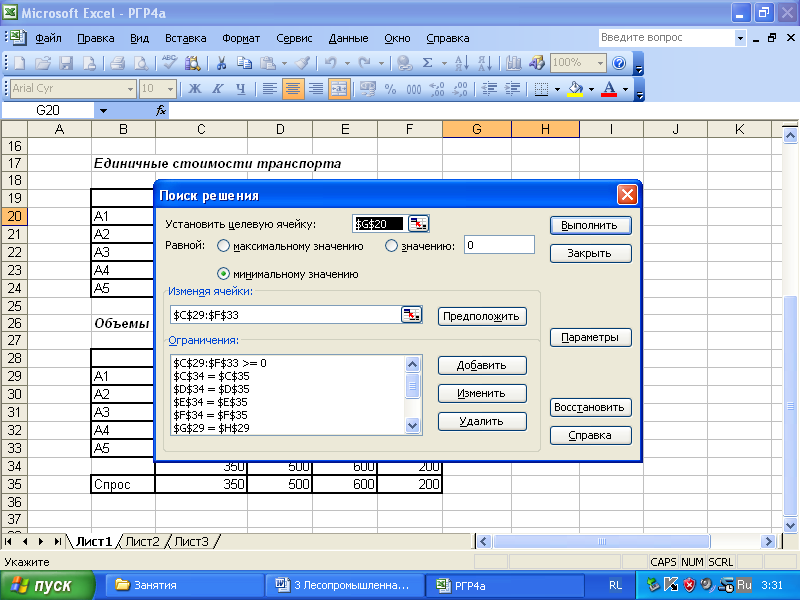Select 'минимальному значению' radio option

click(223, 274)
